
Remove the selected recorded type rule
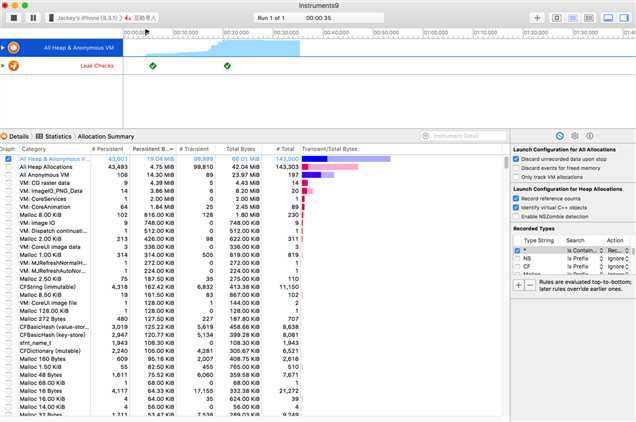[x=530, y=285]
